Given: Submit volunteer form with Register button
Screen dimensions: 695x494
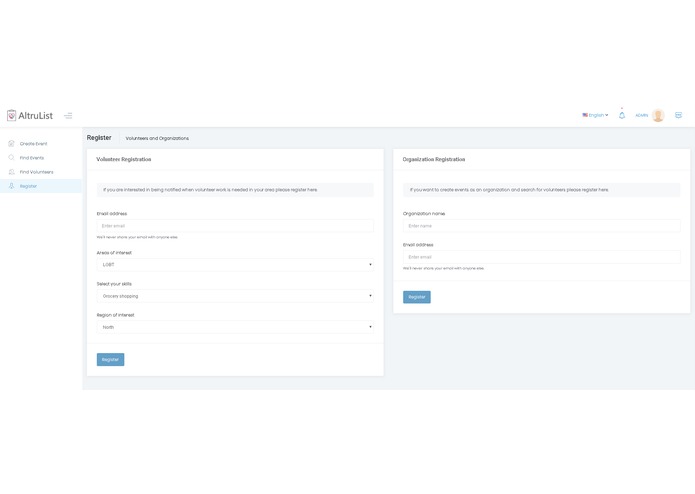Looking at the screenshot, I should point(110,359).
